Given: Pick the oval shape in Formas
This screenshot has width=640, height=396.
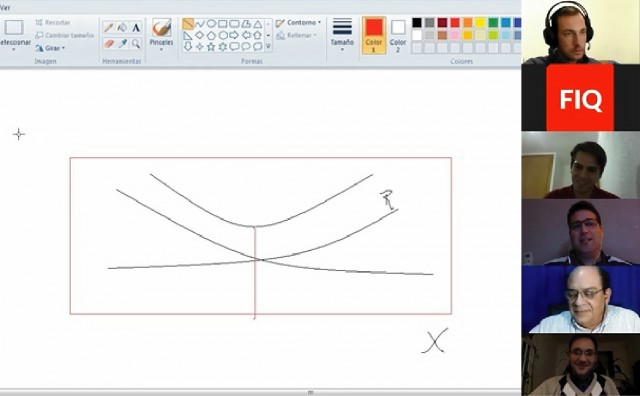Looking at the screenshot, I should coord(211,24).
